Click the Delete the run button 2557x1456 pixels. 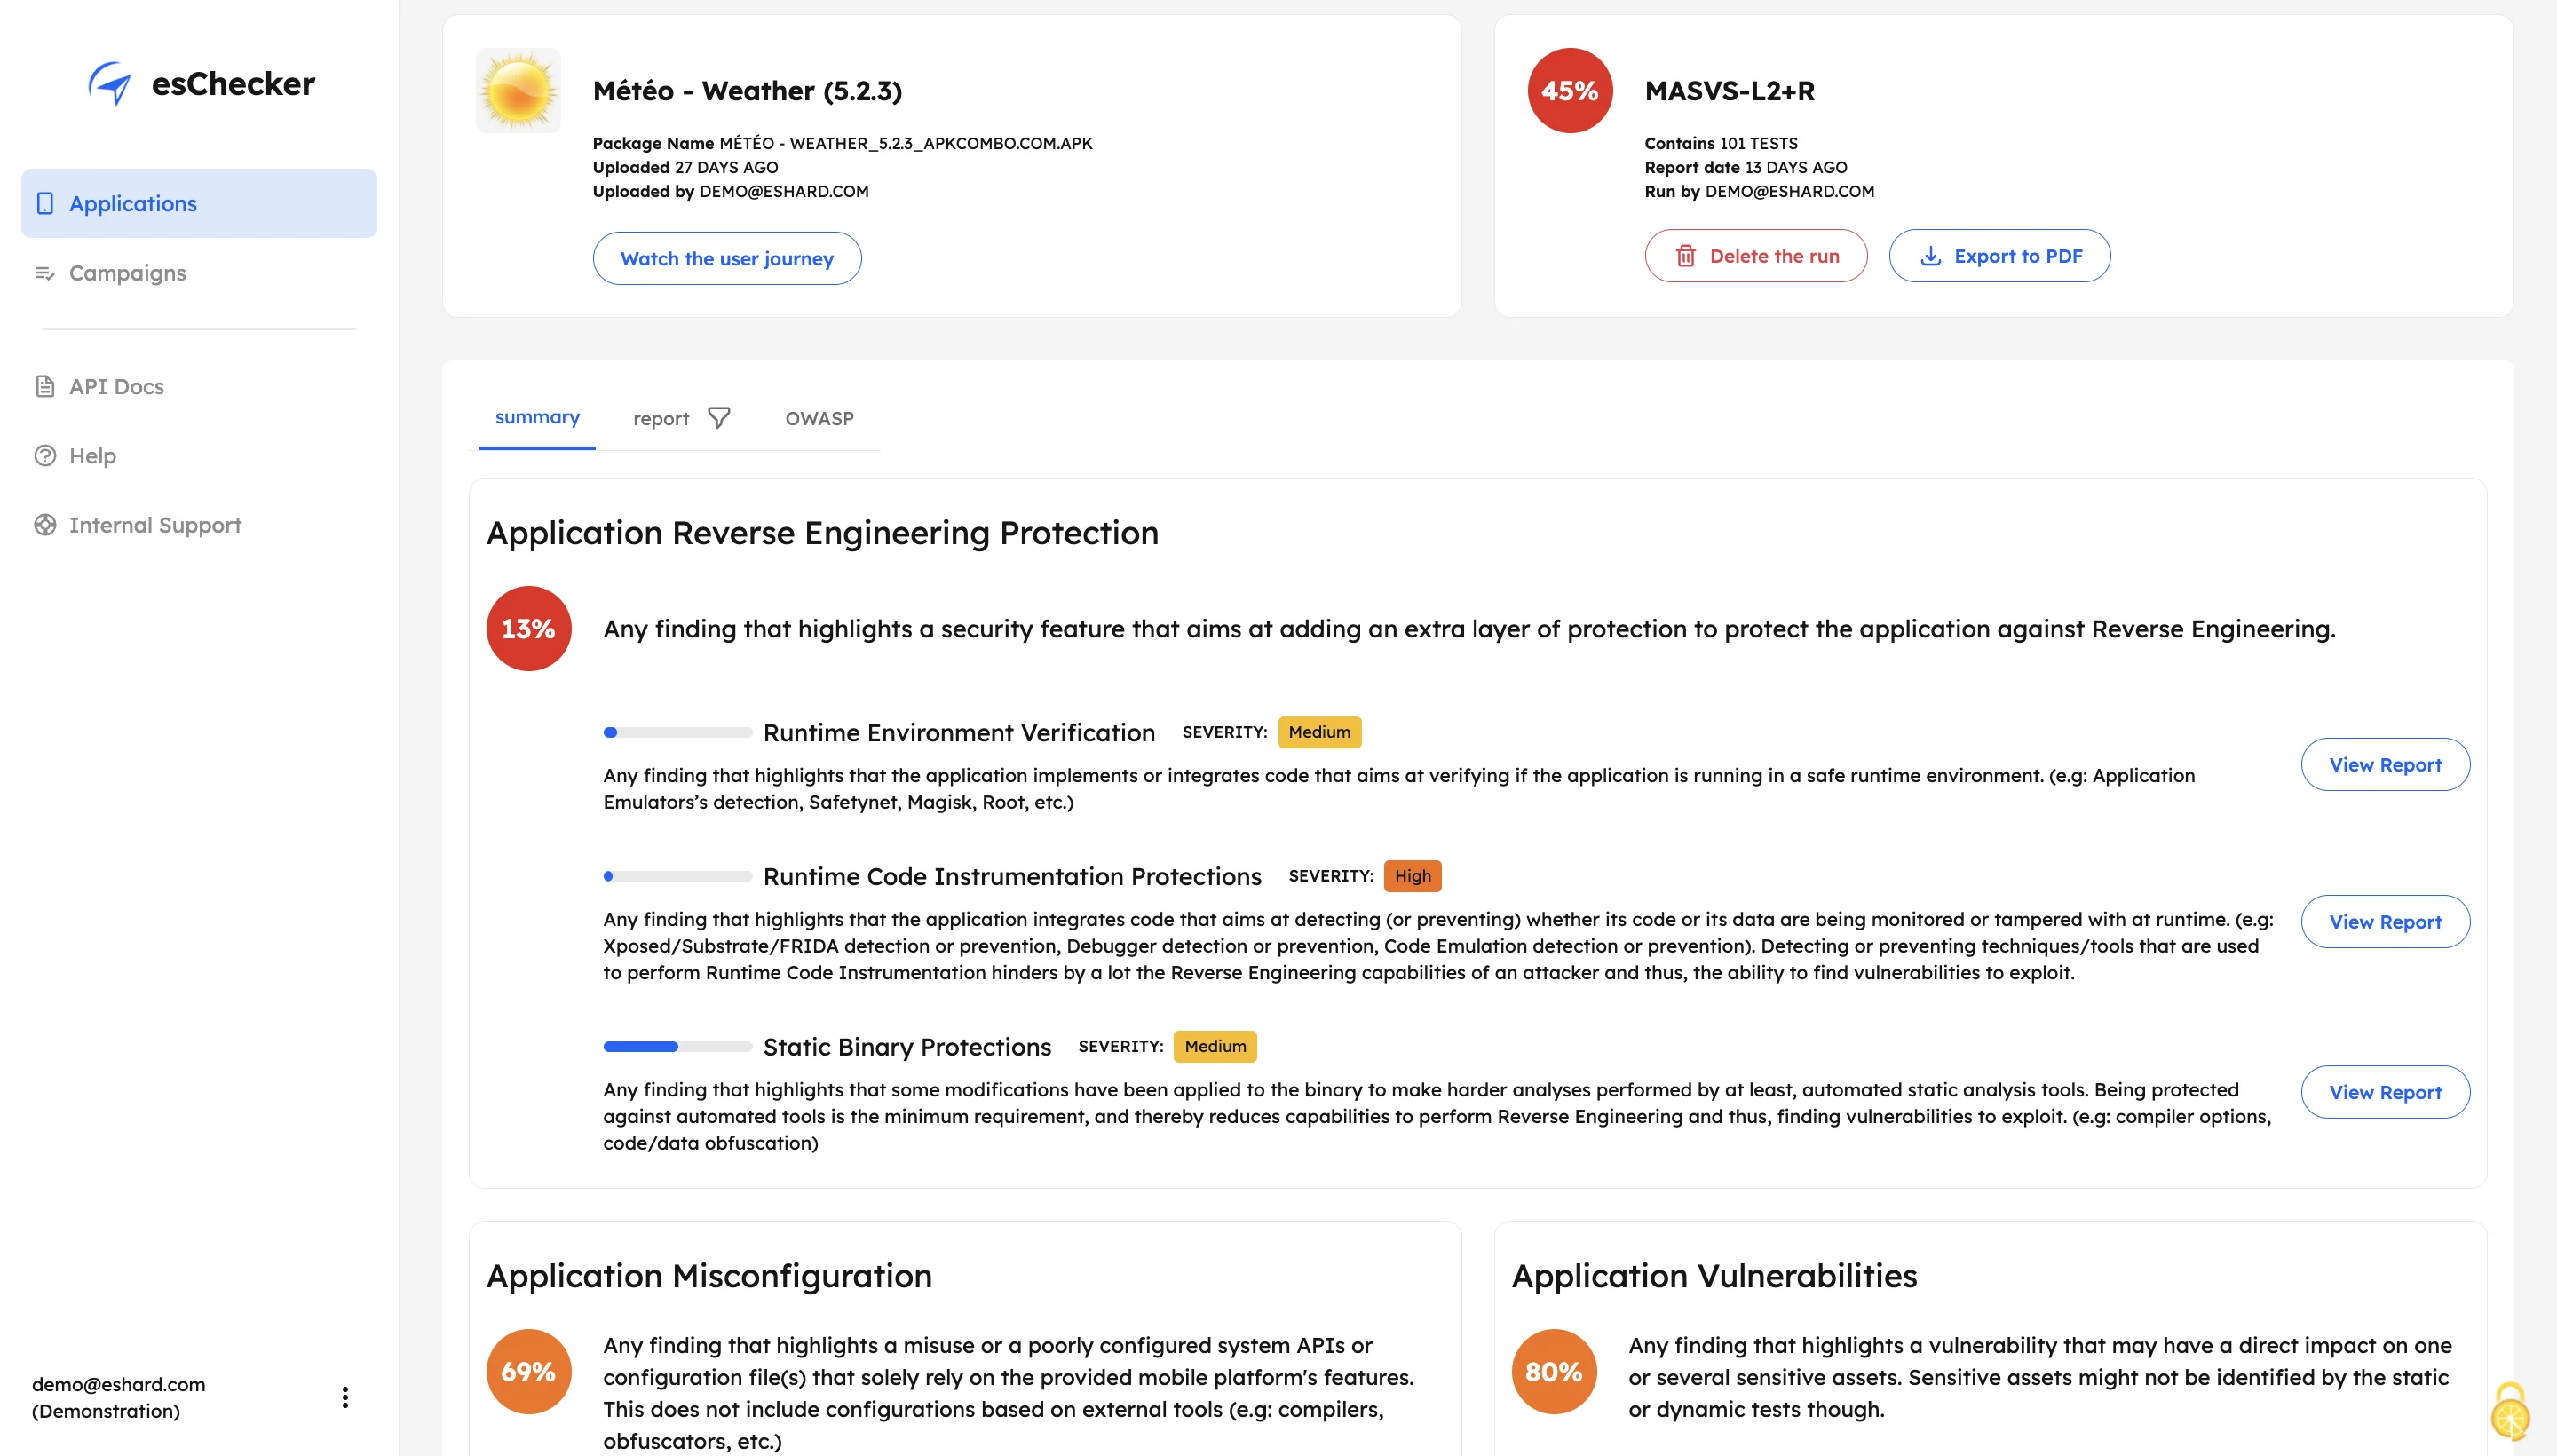(1756, 256)
